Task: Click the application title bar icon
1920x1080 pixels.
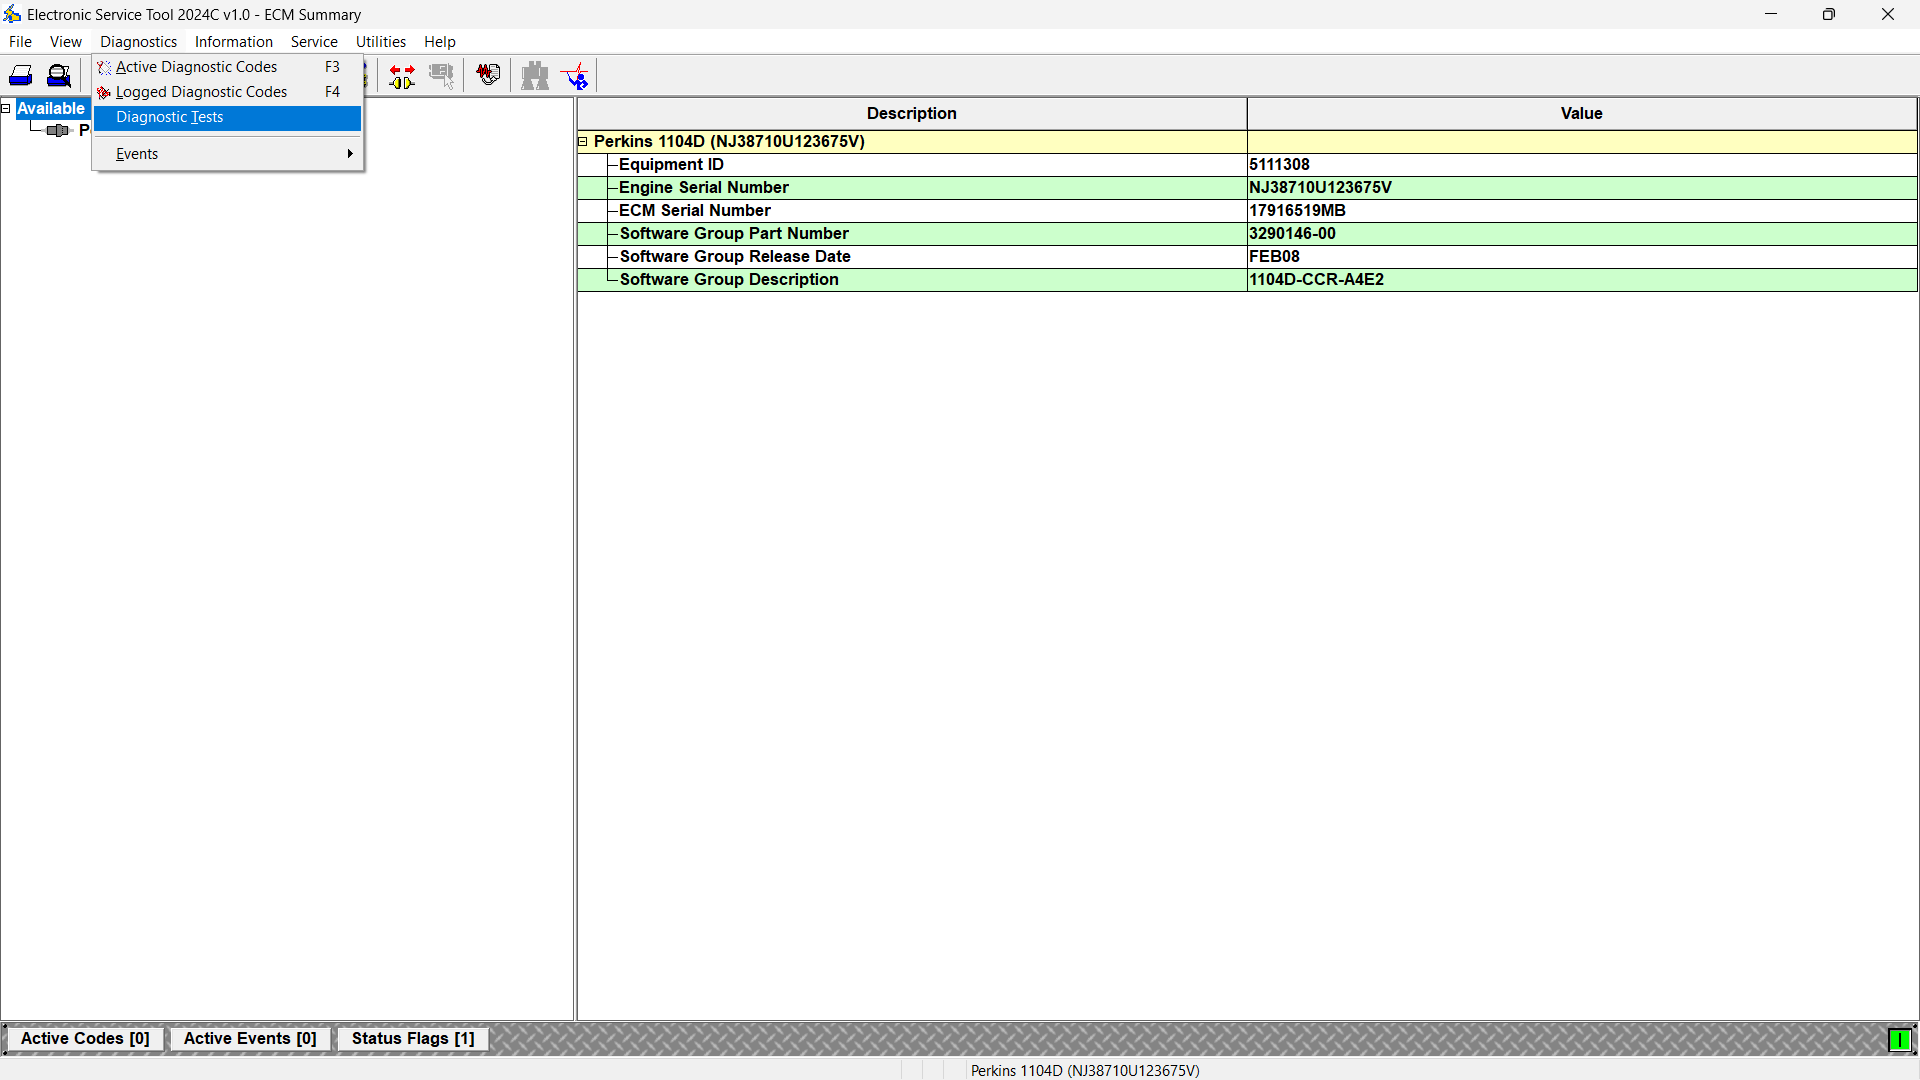Action: pos(12,14)
